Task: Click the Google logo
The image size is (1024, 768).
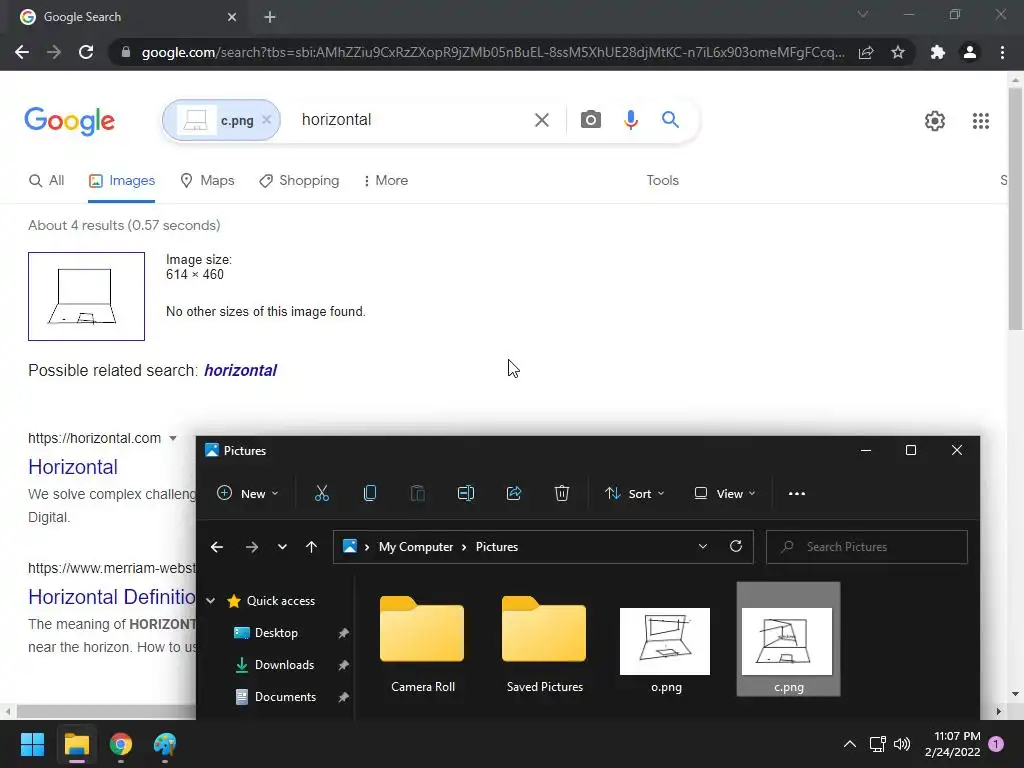Action: point(69,121)
